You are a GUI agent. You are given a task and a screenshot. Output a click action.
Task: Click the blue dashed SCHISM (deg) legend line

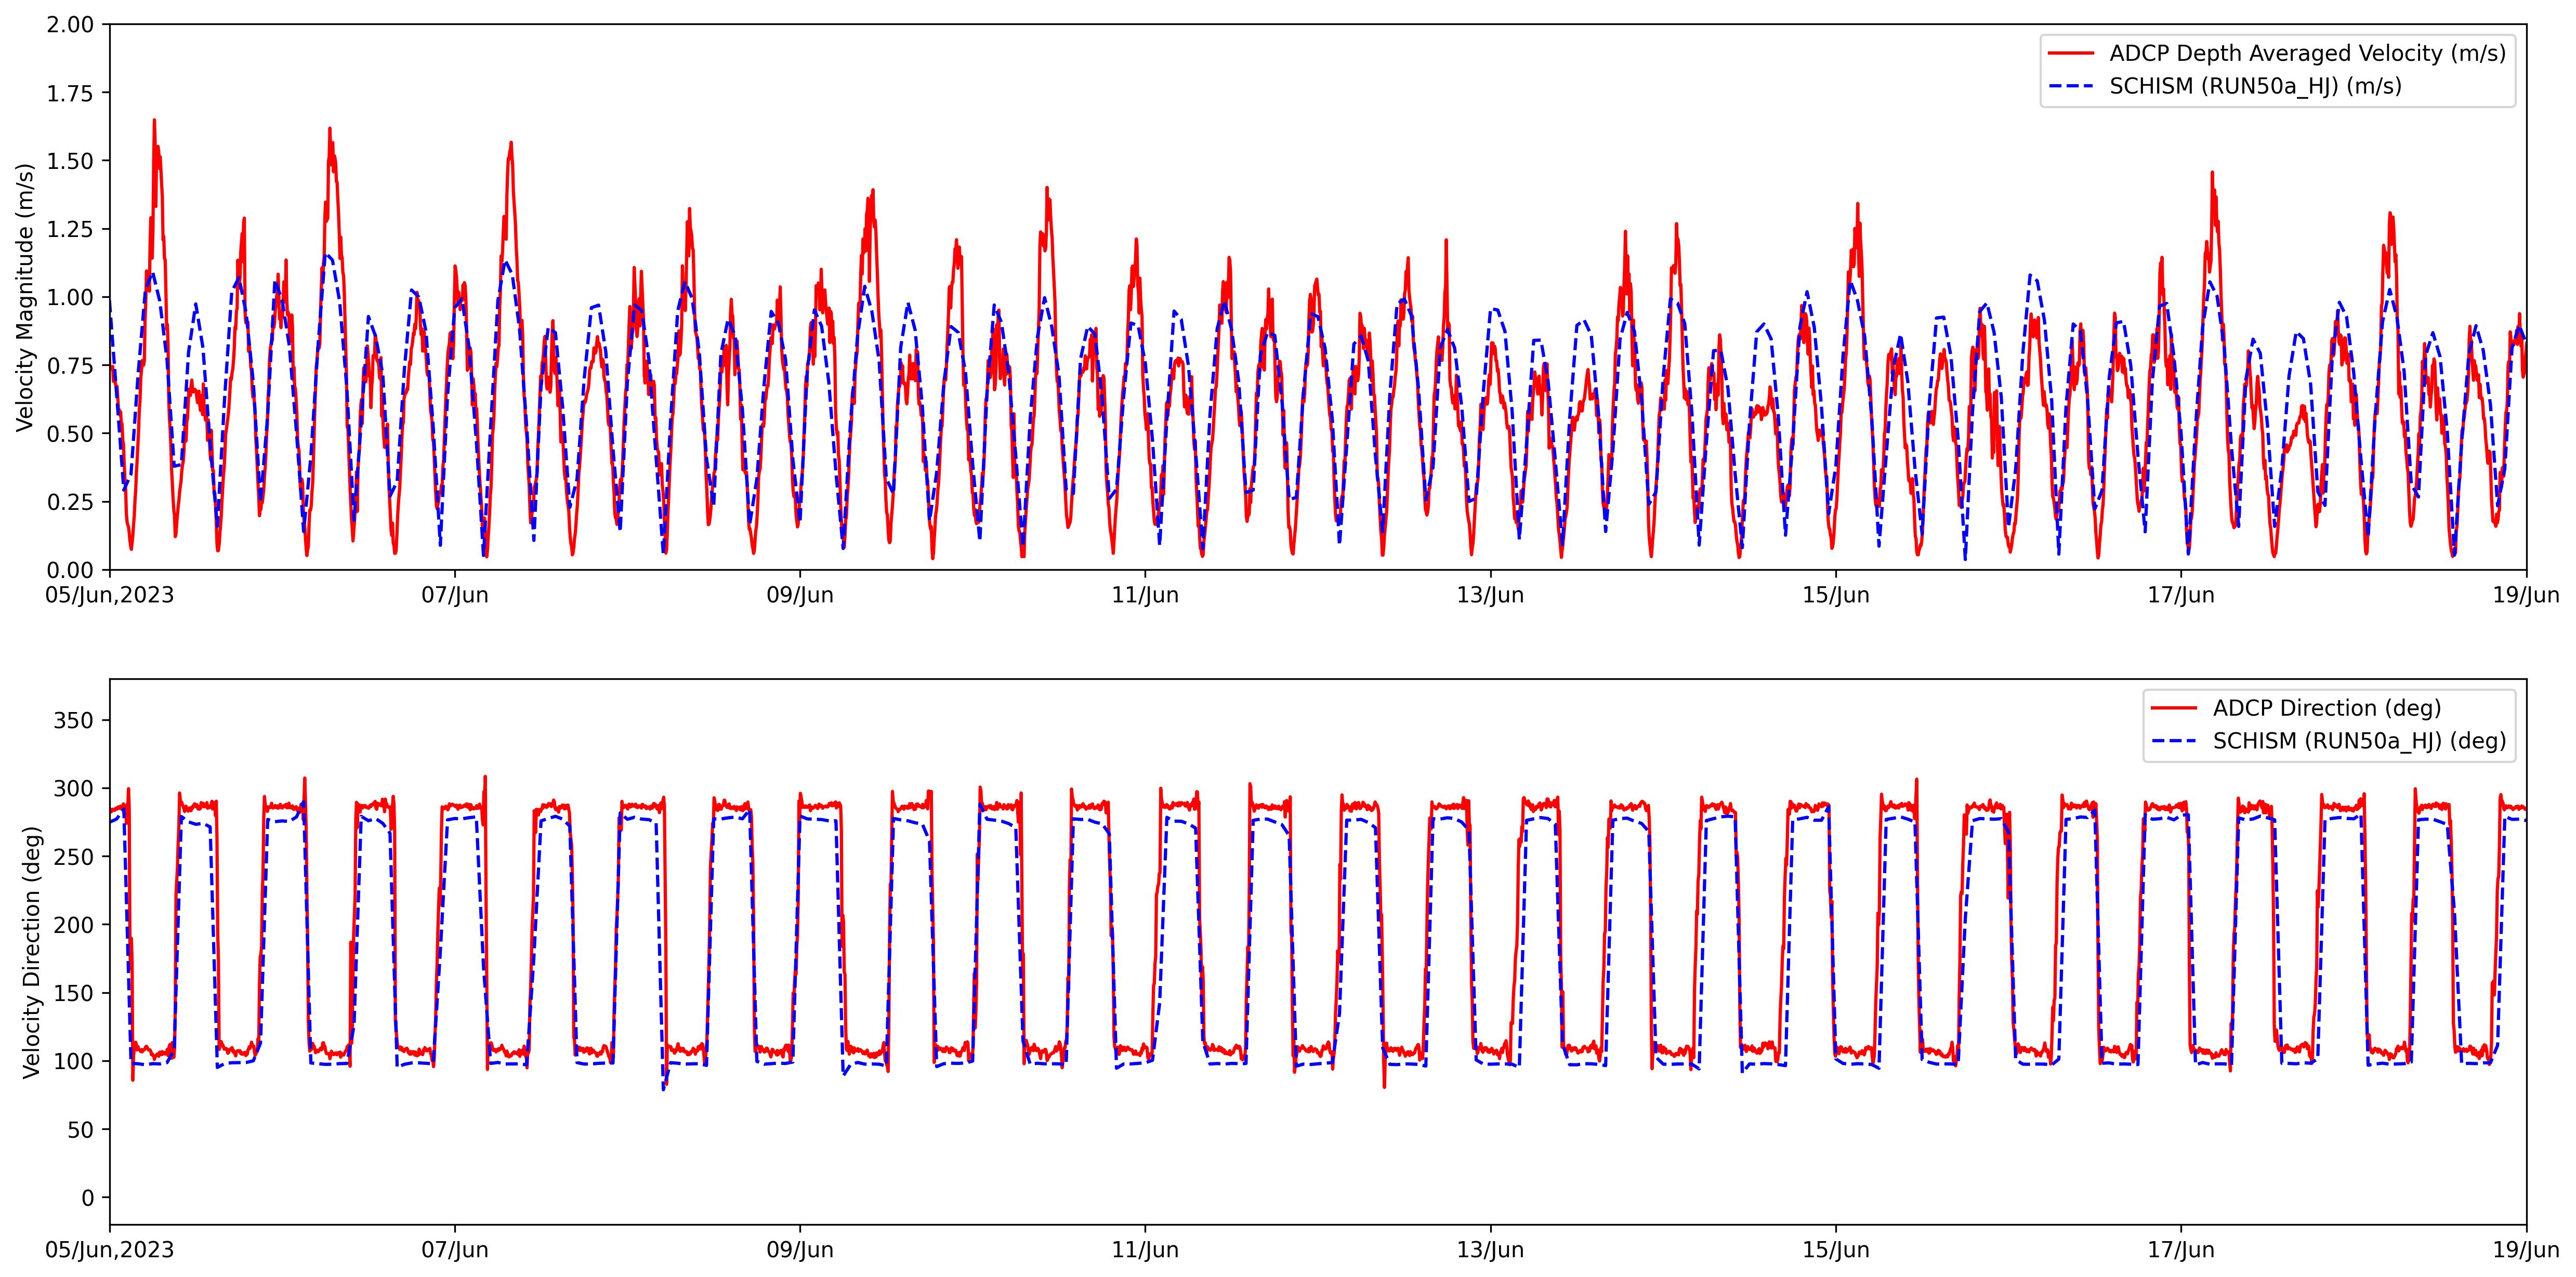click(2174, 741)
